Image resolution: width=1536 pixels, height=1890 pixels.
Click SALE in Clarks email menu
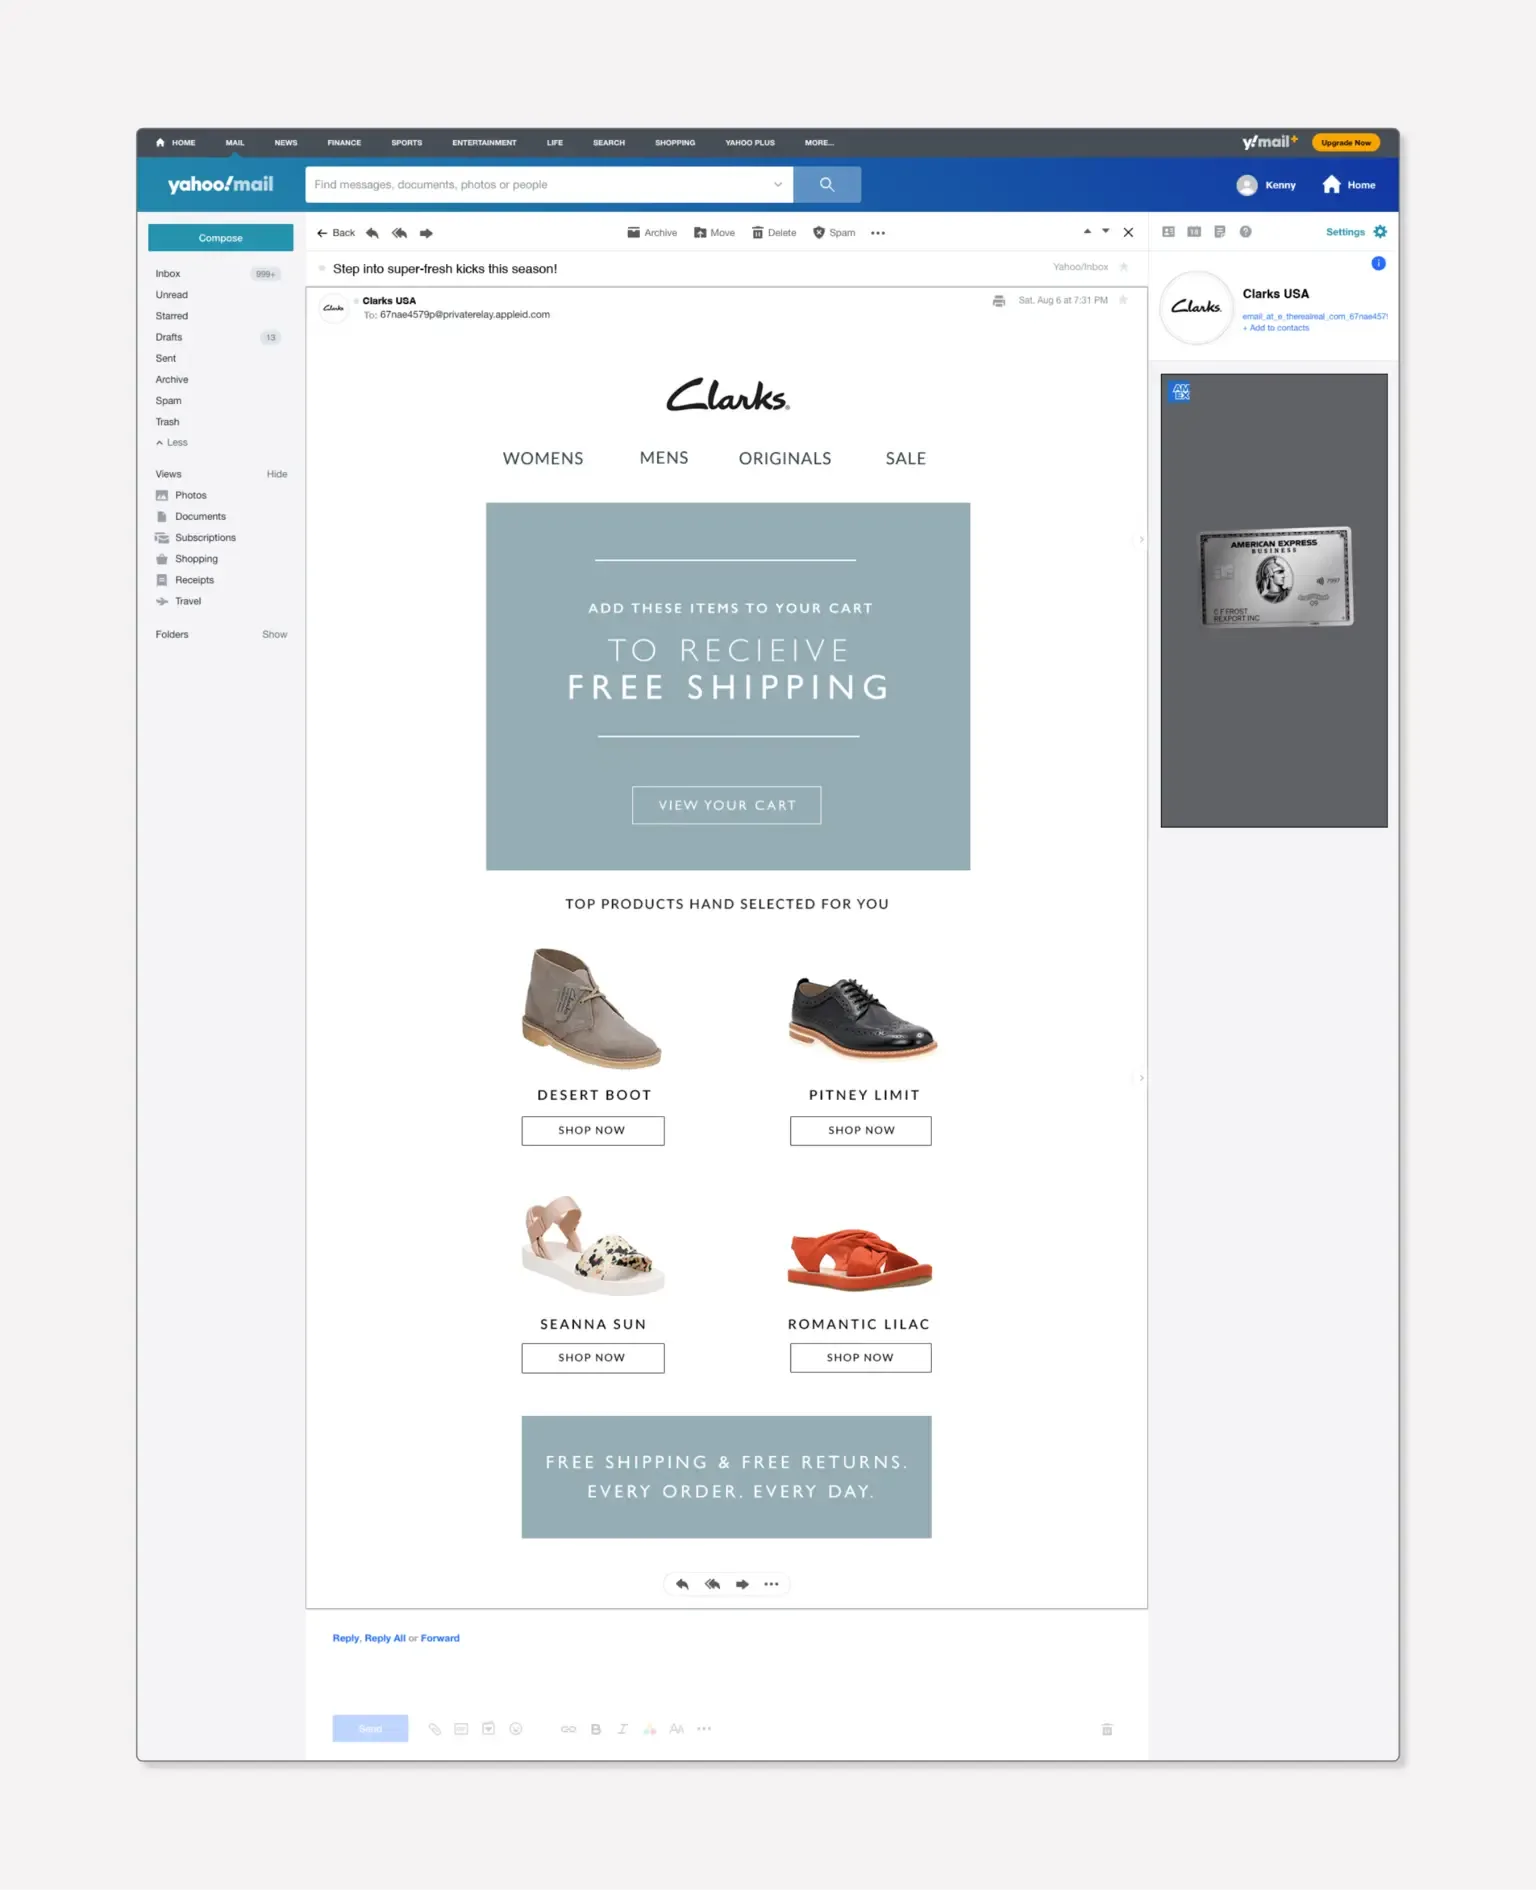pyautogui.click(x=906, y=459)
